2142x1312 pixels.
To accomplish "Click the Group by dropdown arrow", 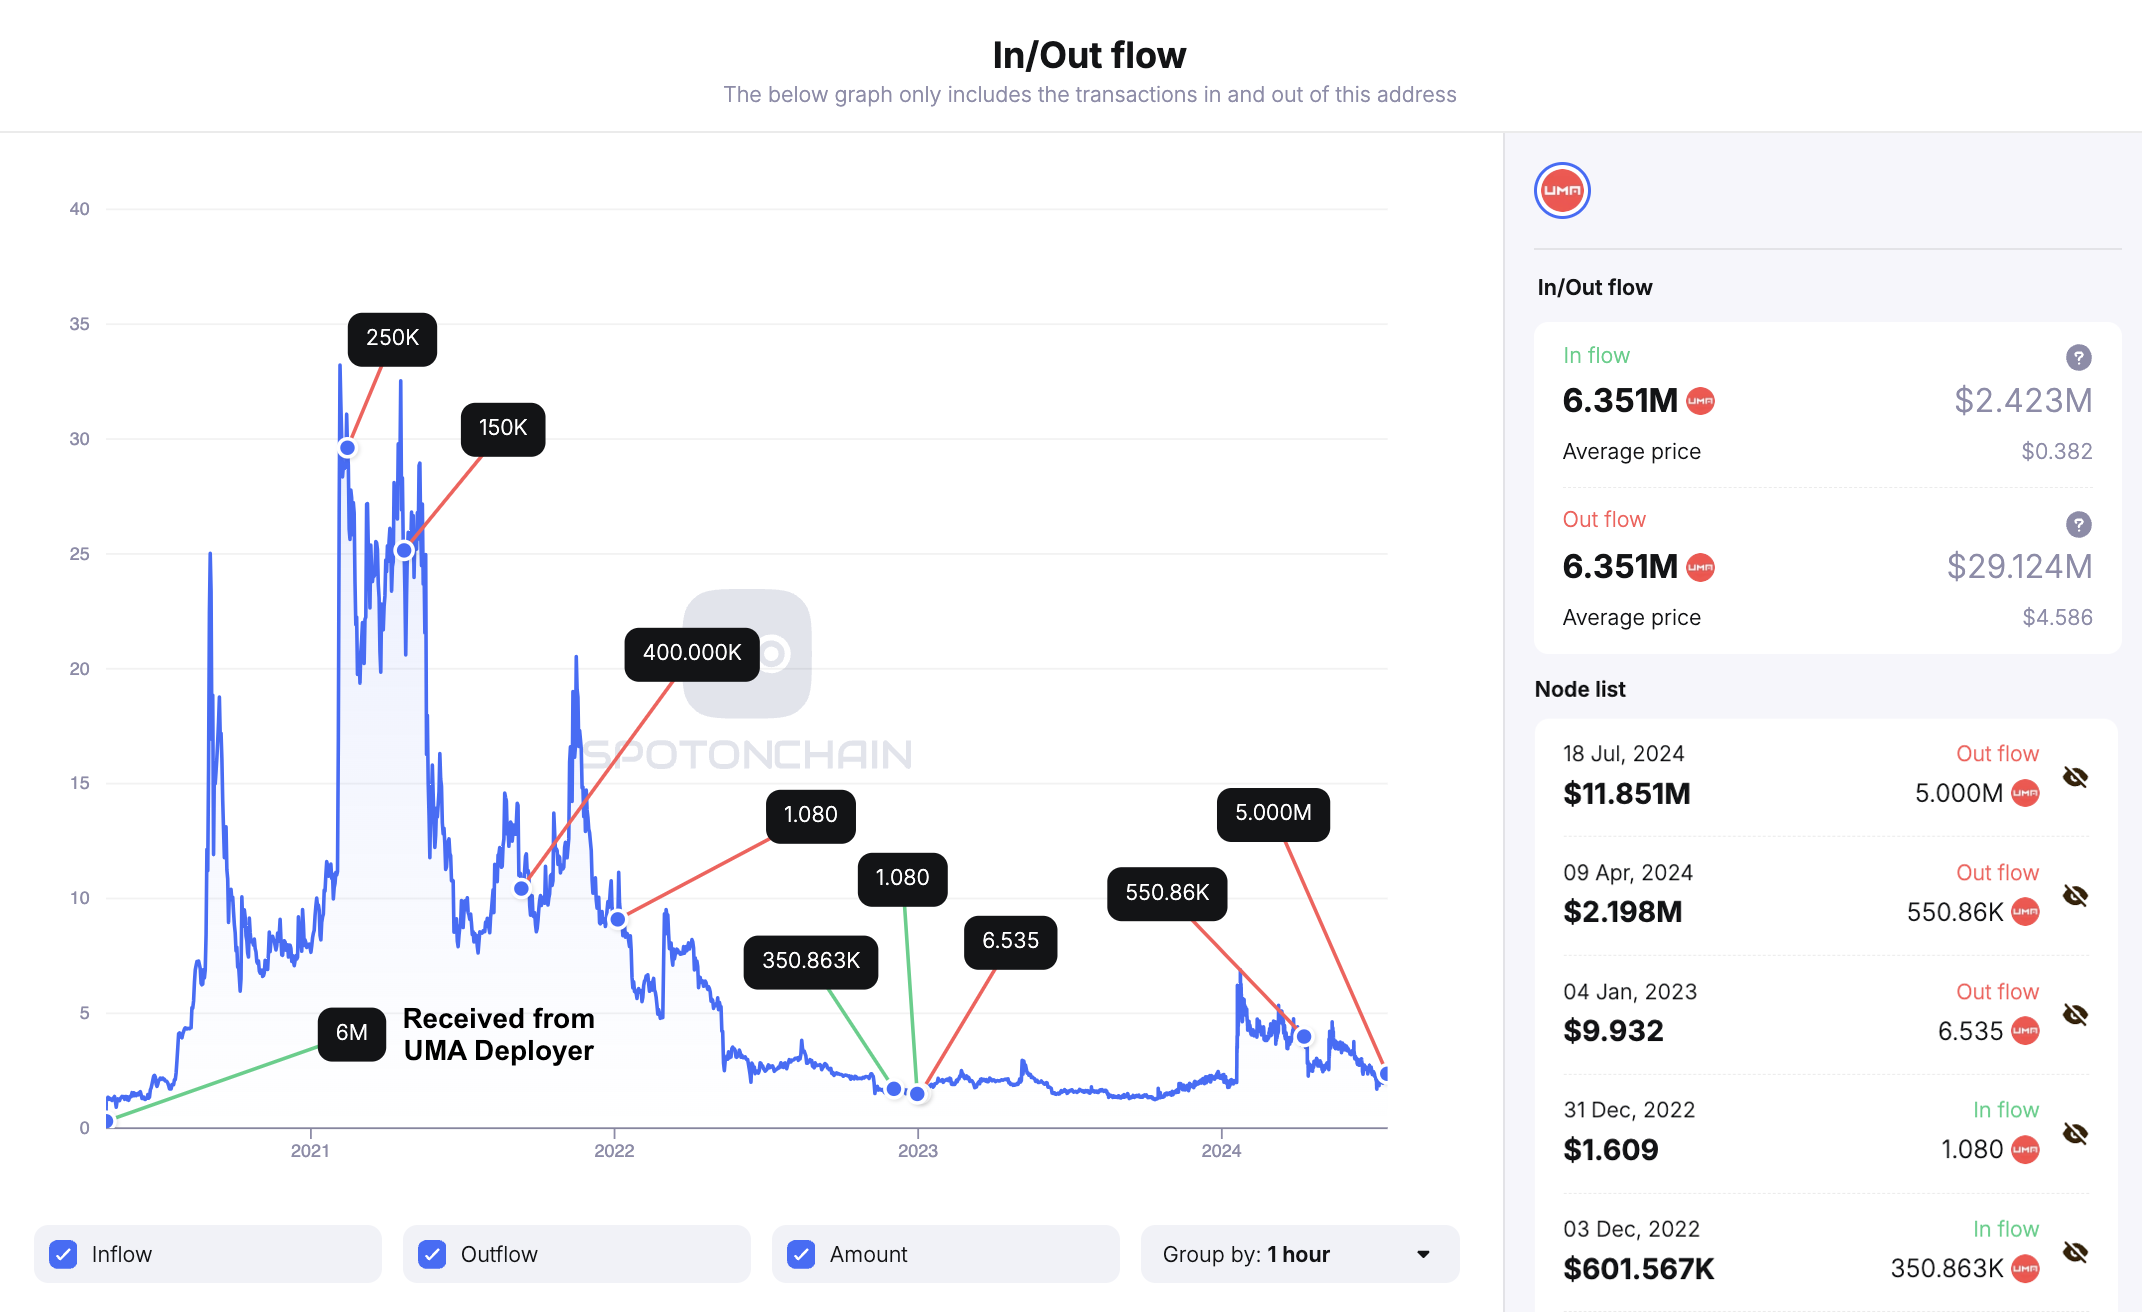I will (1423, 1254).
